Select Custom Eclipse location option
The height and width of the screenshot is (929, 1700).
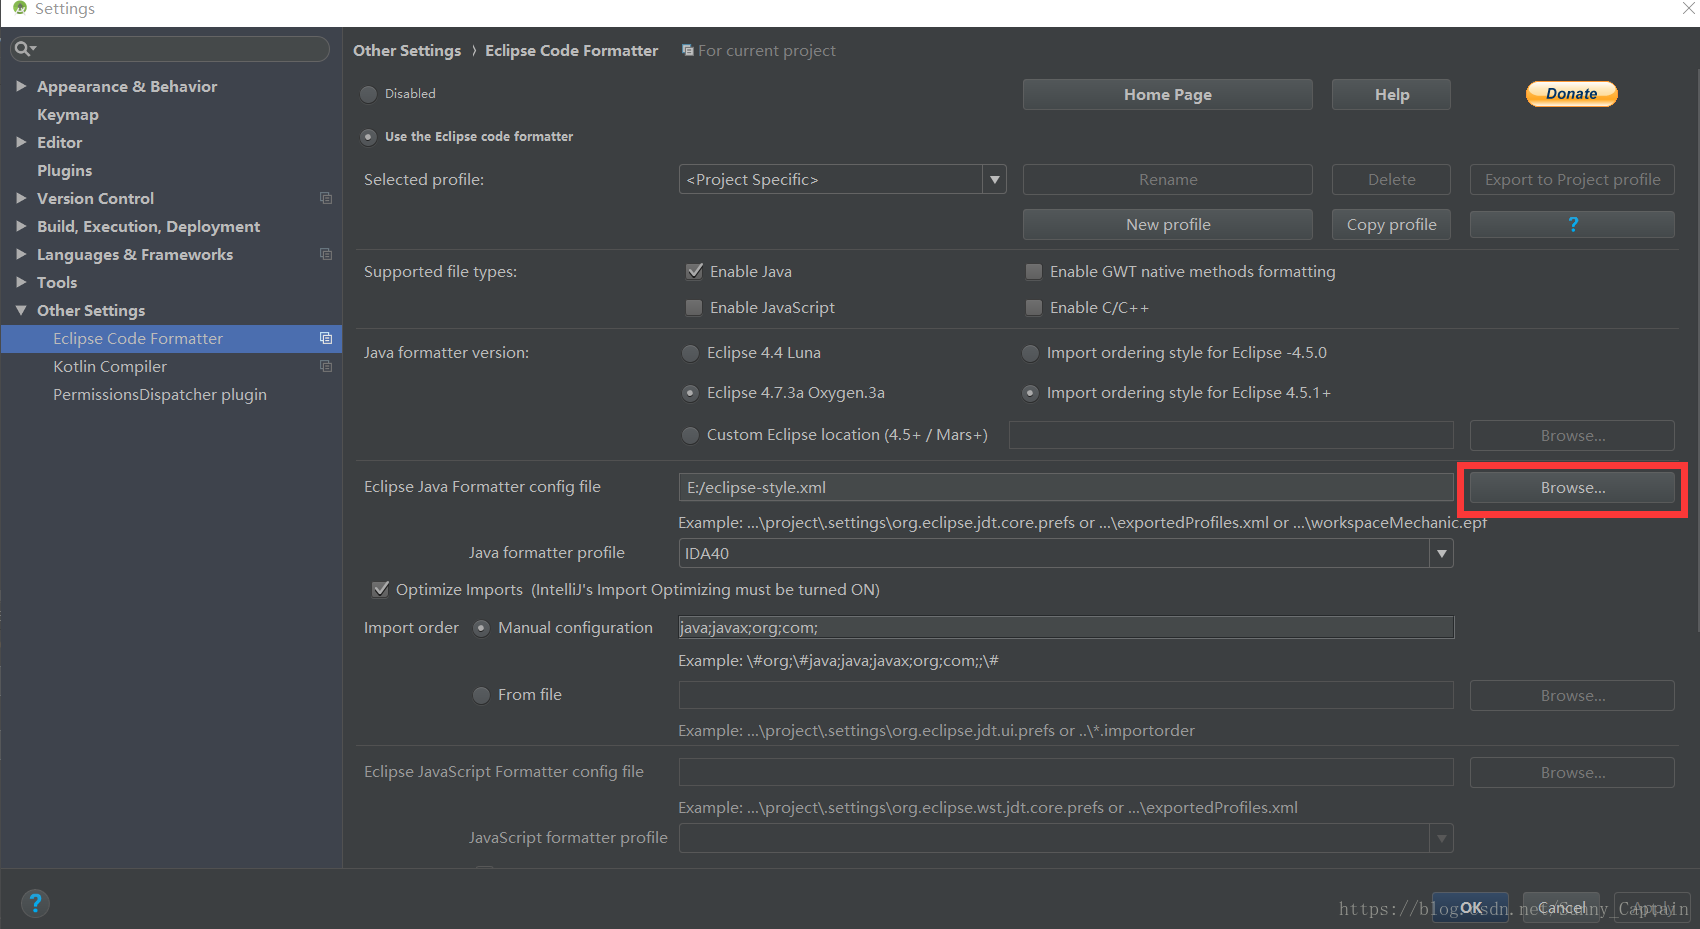coord(690,435)
